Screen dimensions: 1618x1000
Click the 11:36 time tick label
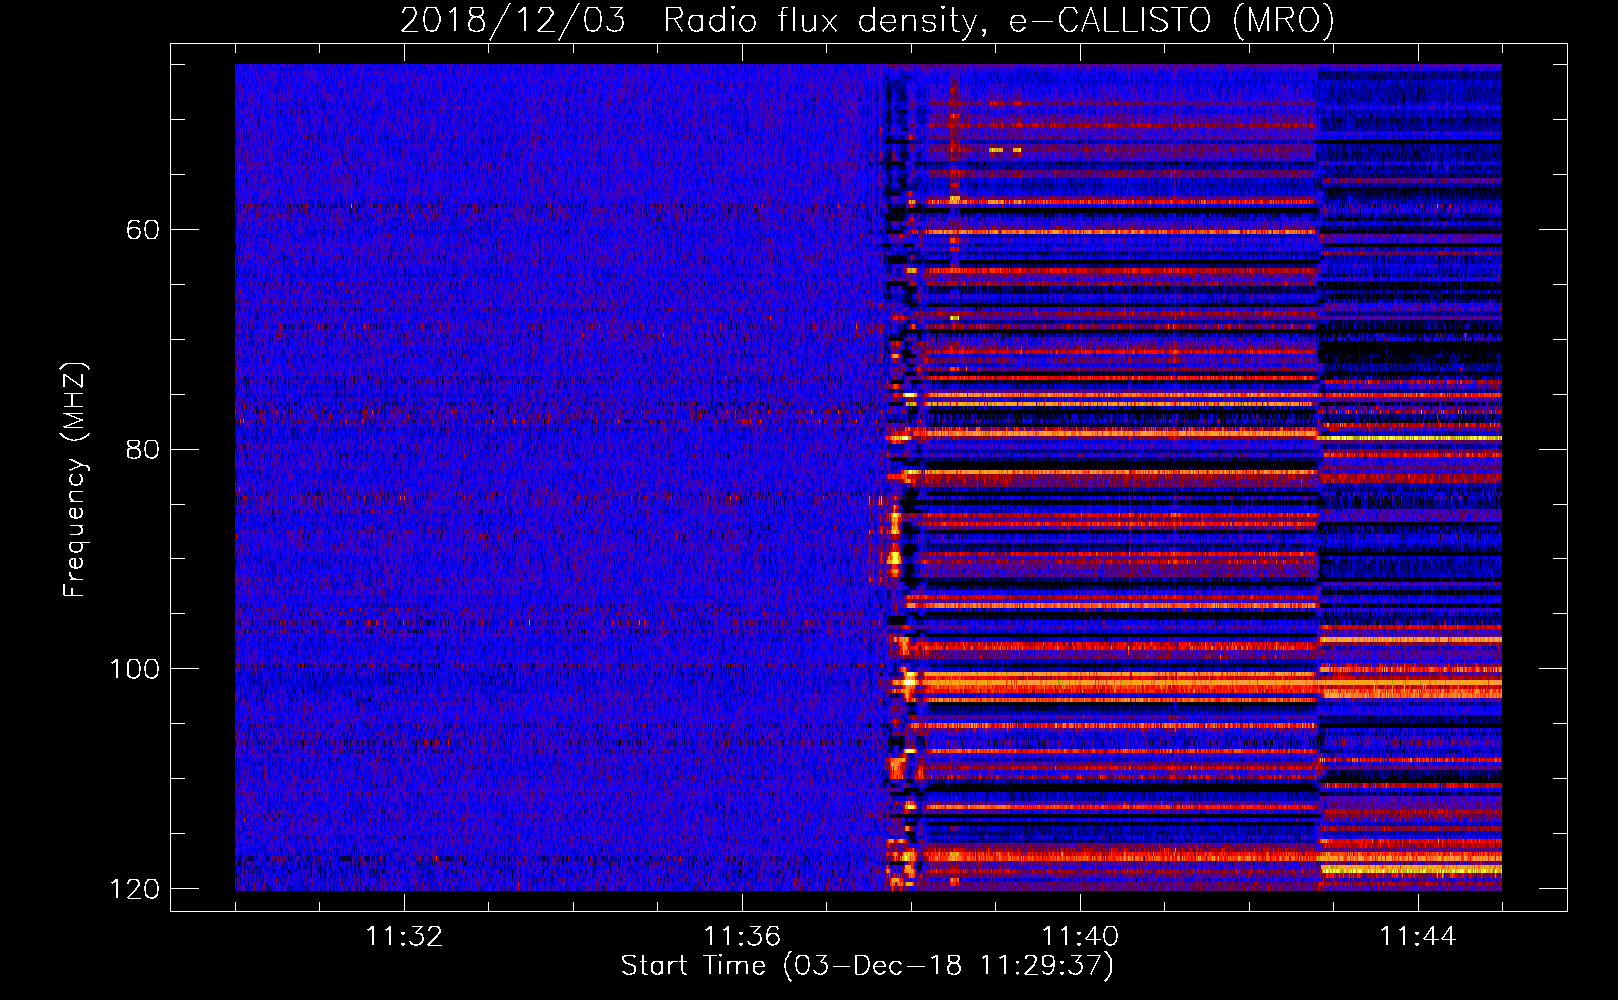pos(742,937)
